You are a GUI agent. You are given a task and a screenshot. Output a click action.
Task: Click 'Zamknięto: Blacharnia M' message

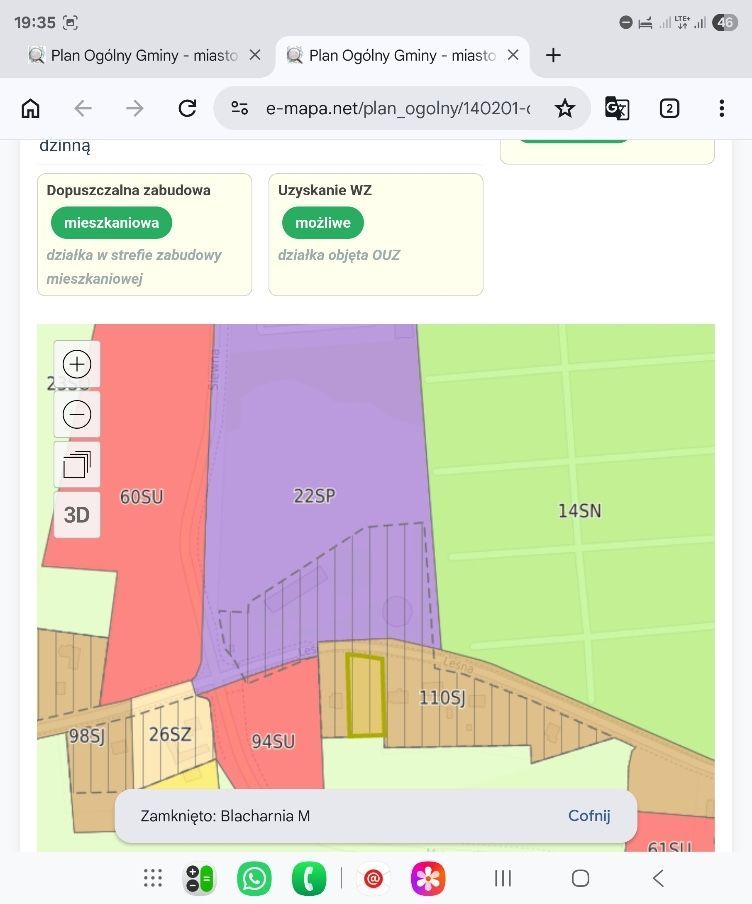click(225, 816)
